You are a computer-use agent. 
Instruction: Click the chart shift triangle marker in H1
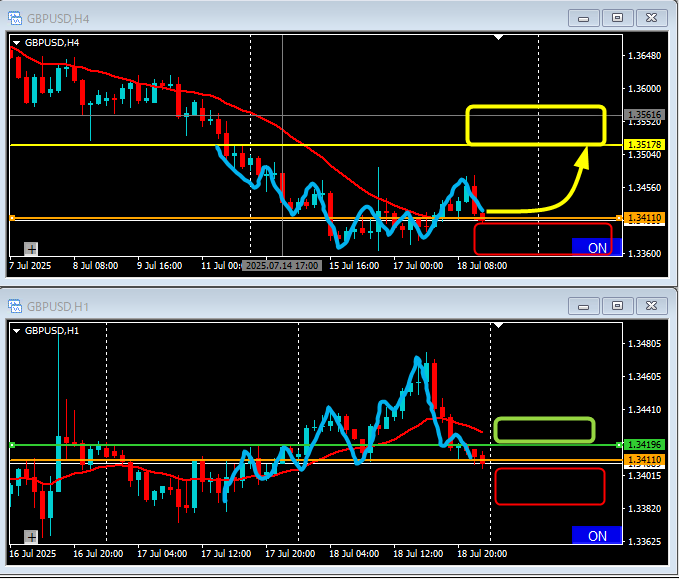(x=498, y=325)
